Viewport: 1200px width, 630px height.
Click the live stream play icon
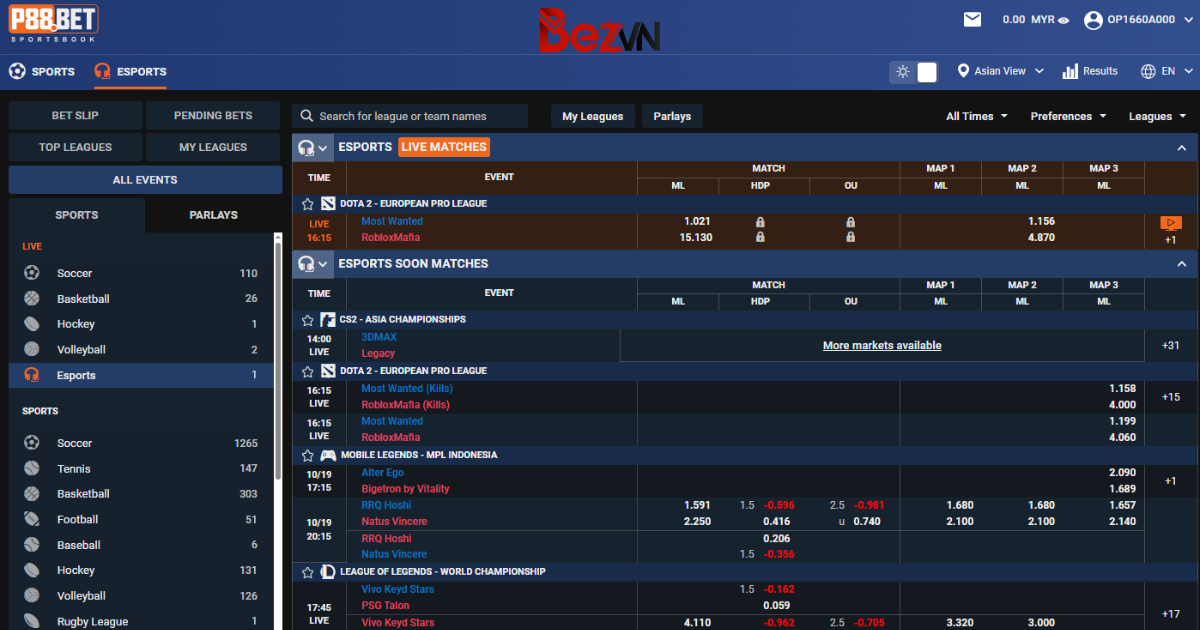click(1170, 223)
